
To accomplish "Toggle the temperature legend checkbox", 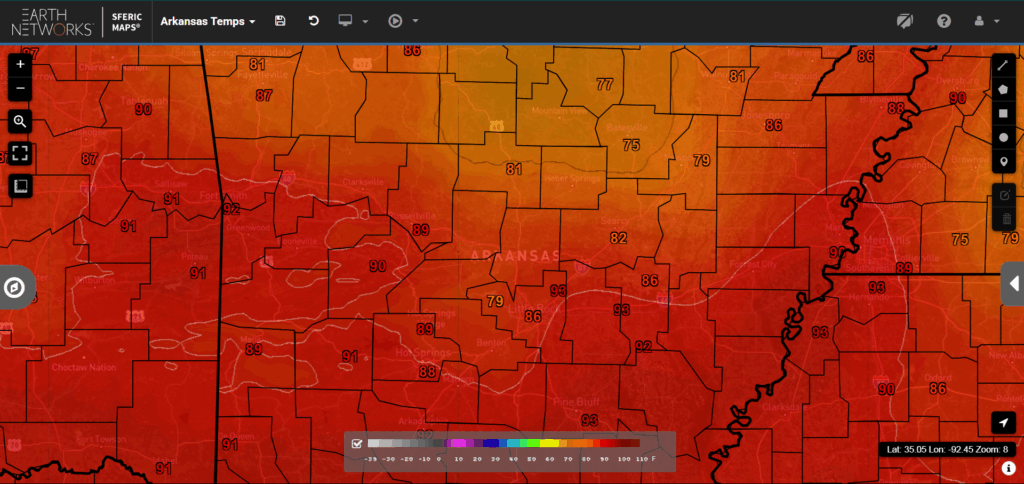I will pyautogui.click(x=357, y=443).
